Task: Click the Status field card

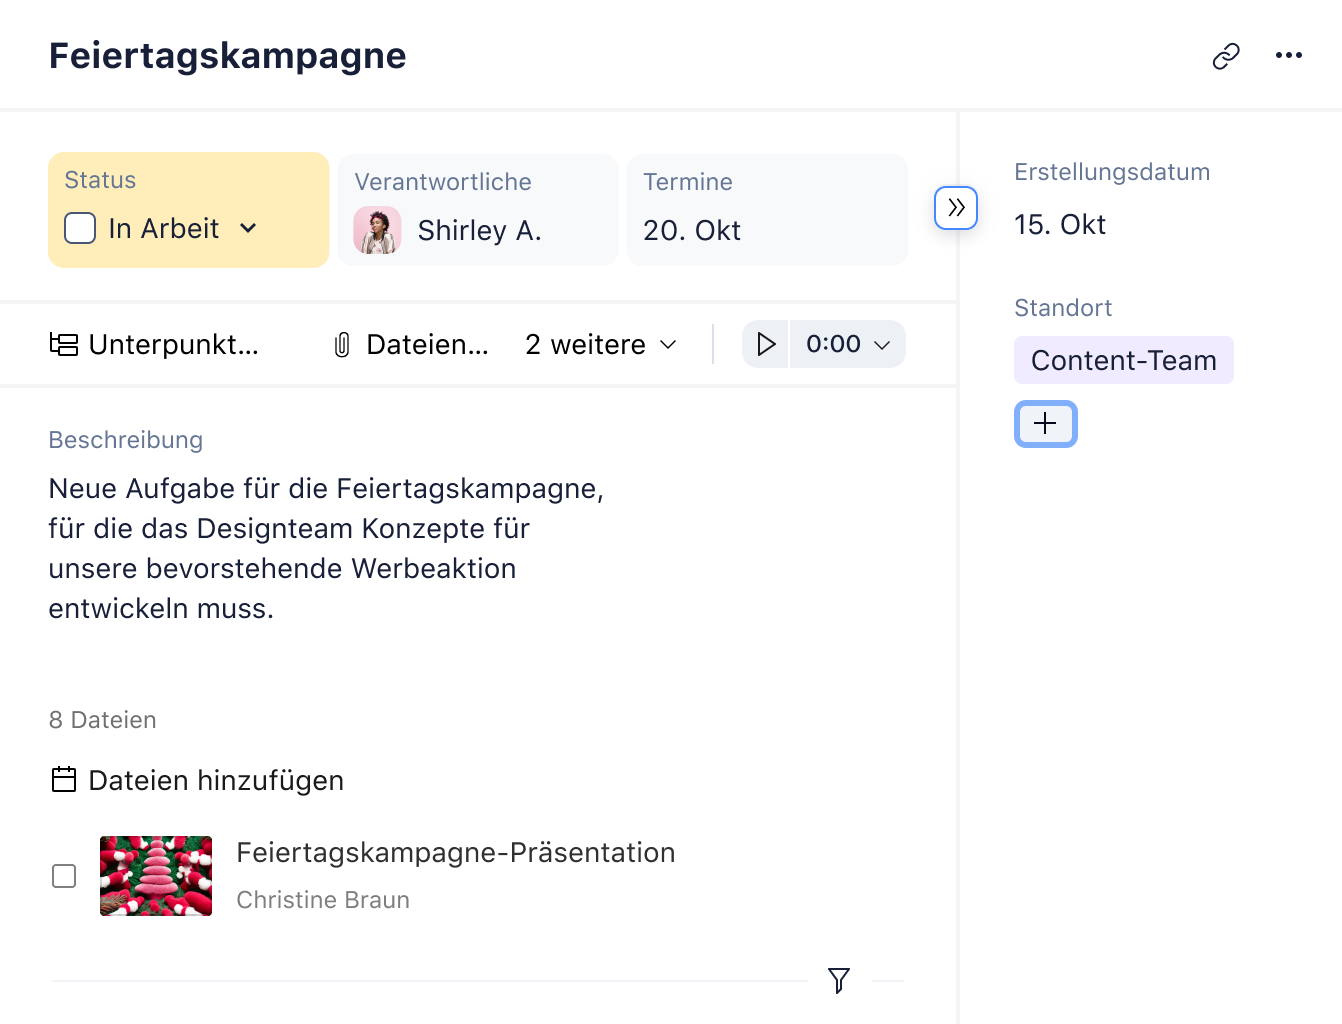Action: [x=189, y=210]
